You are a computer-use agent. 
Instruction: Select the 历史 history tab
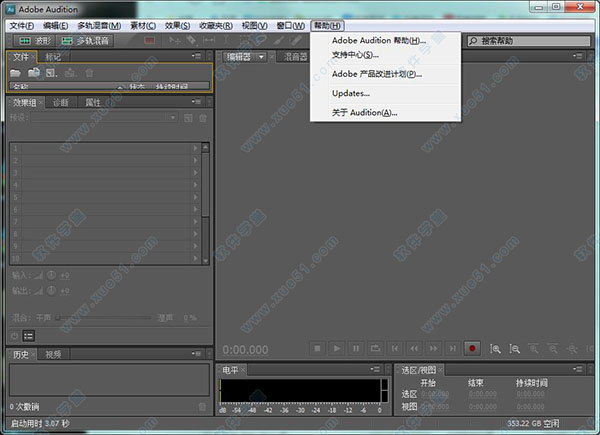click(x=21, y=354)
